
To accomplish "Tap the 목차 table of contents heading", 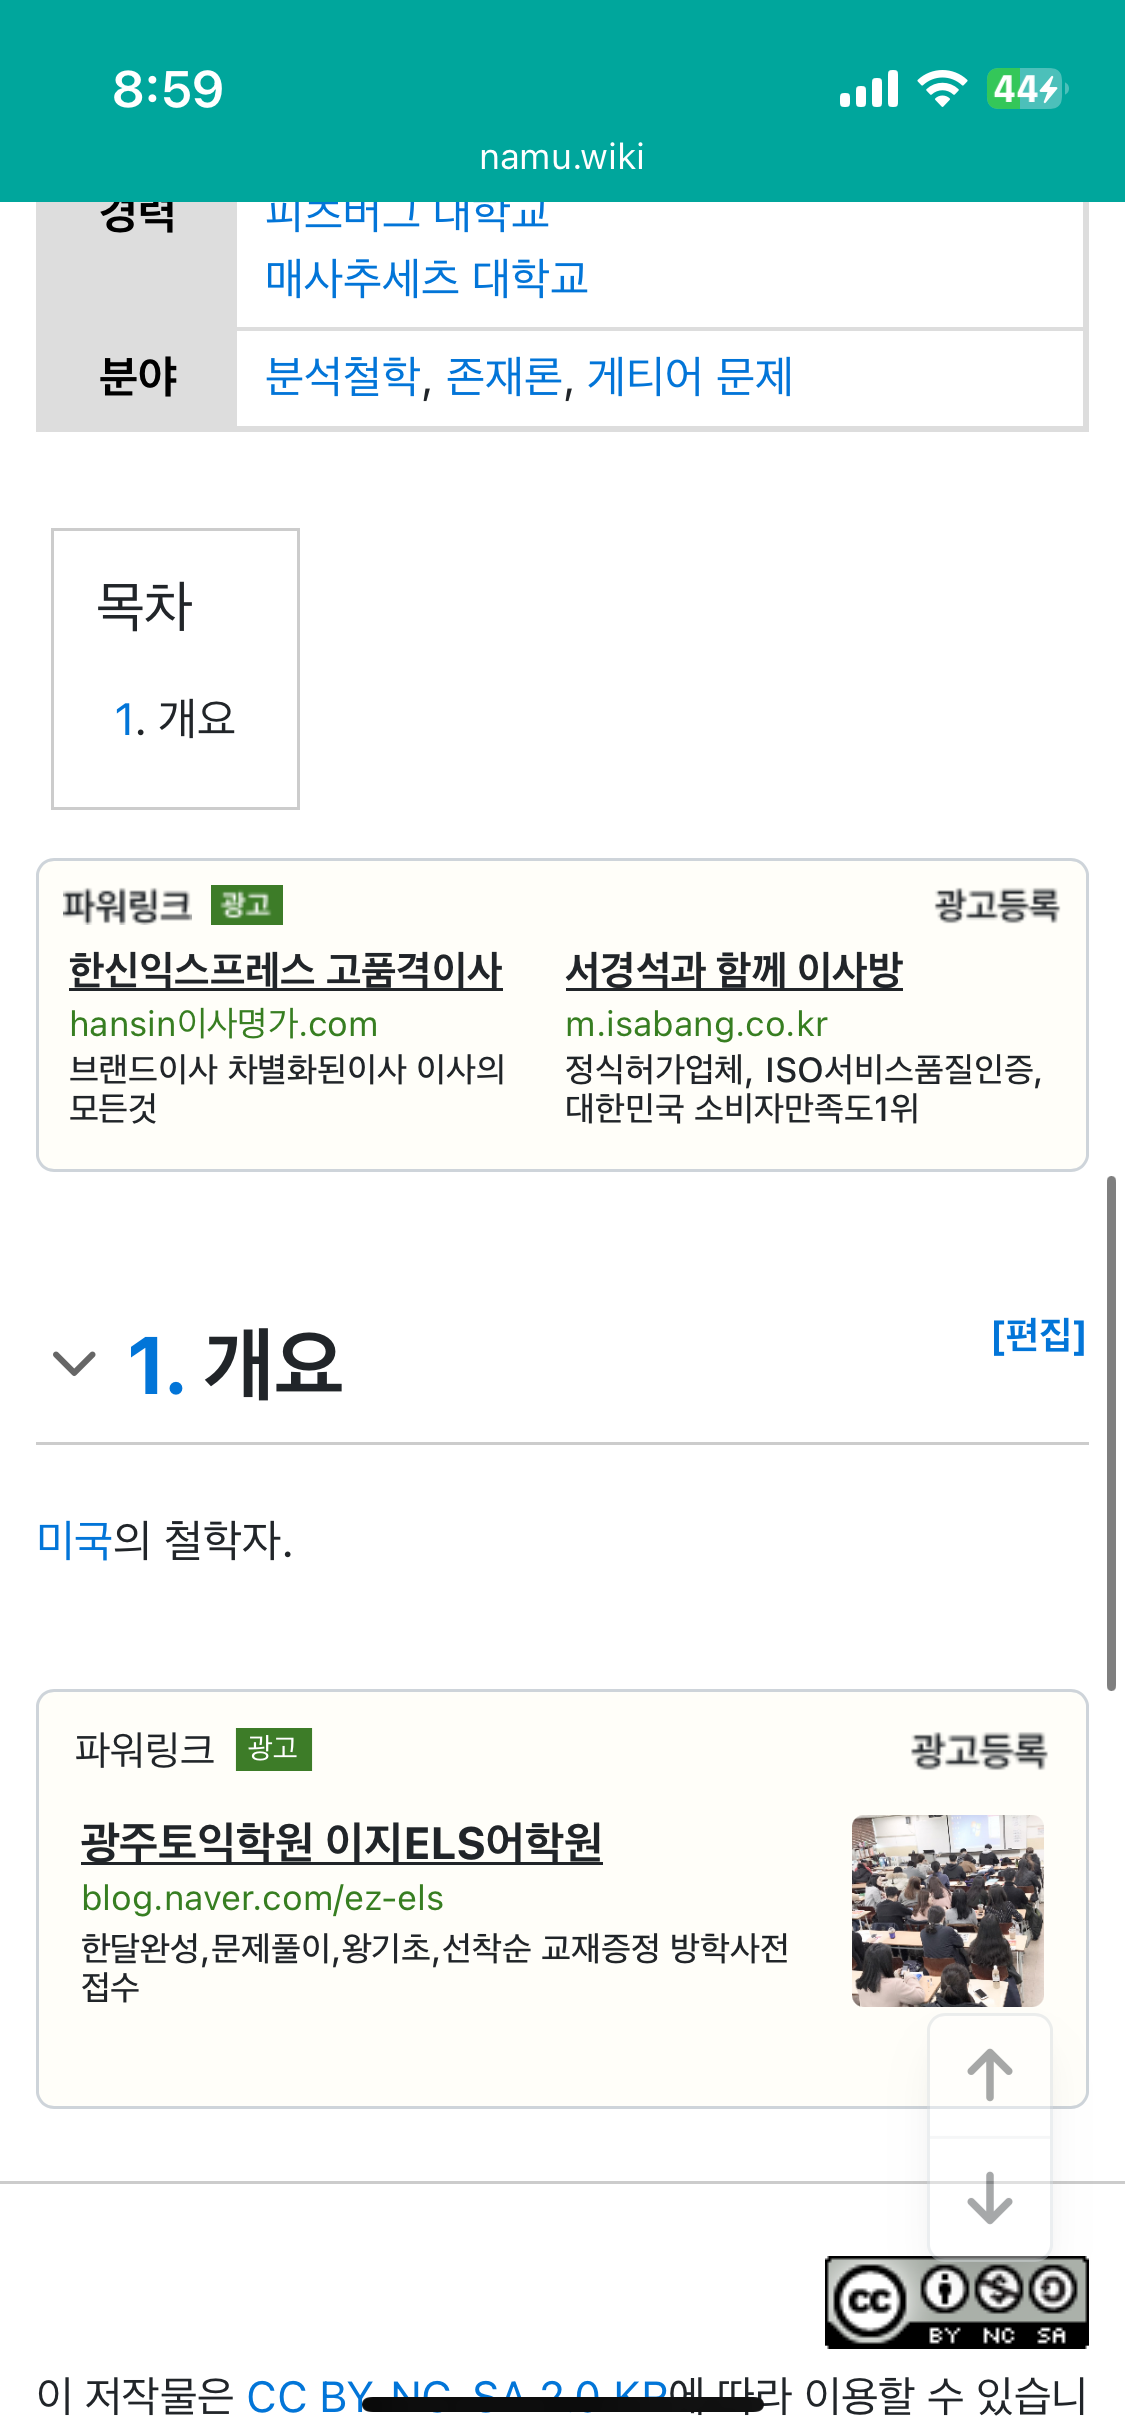I will pos(144,606).
